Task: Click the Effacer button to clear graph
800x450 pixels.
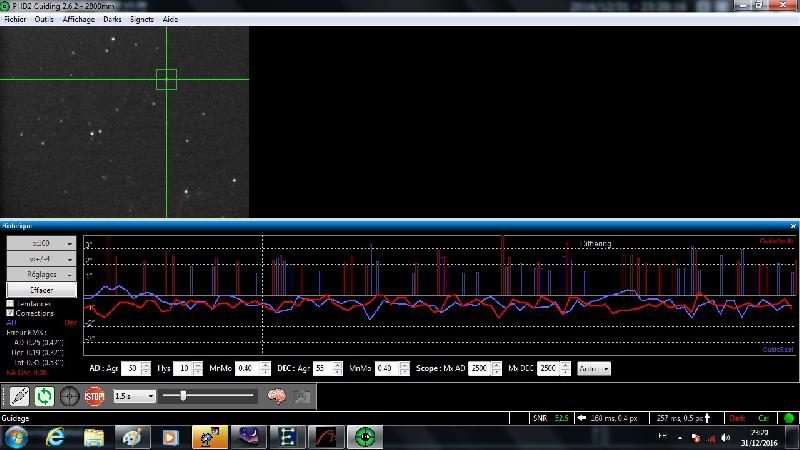Action: (x=41, y=289)
